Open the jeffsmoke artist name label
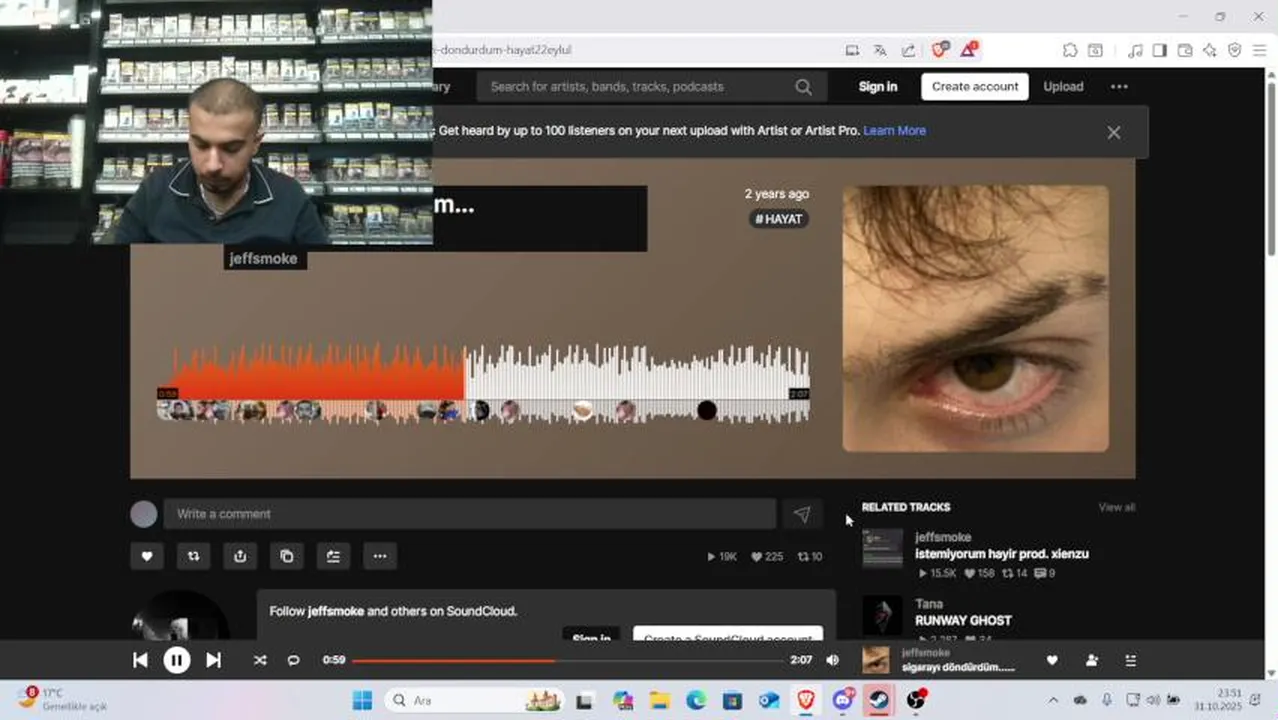The image size is (1278, 720). (x=263, y=259)
